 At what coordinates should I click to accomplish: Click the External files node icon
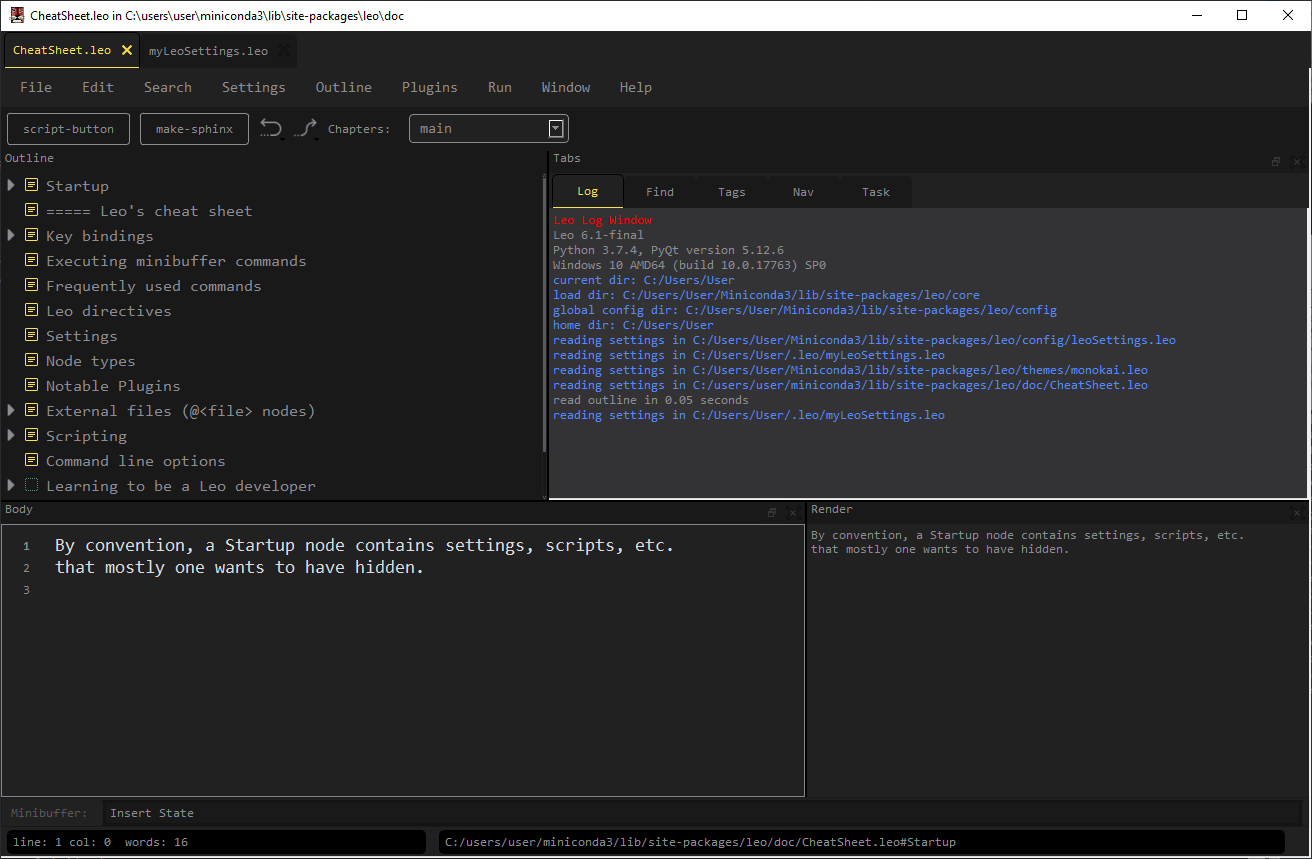click(x=31, y=411)
